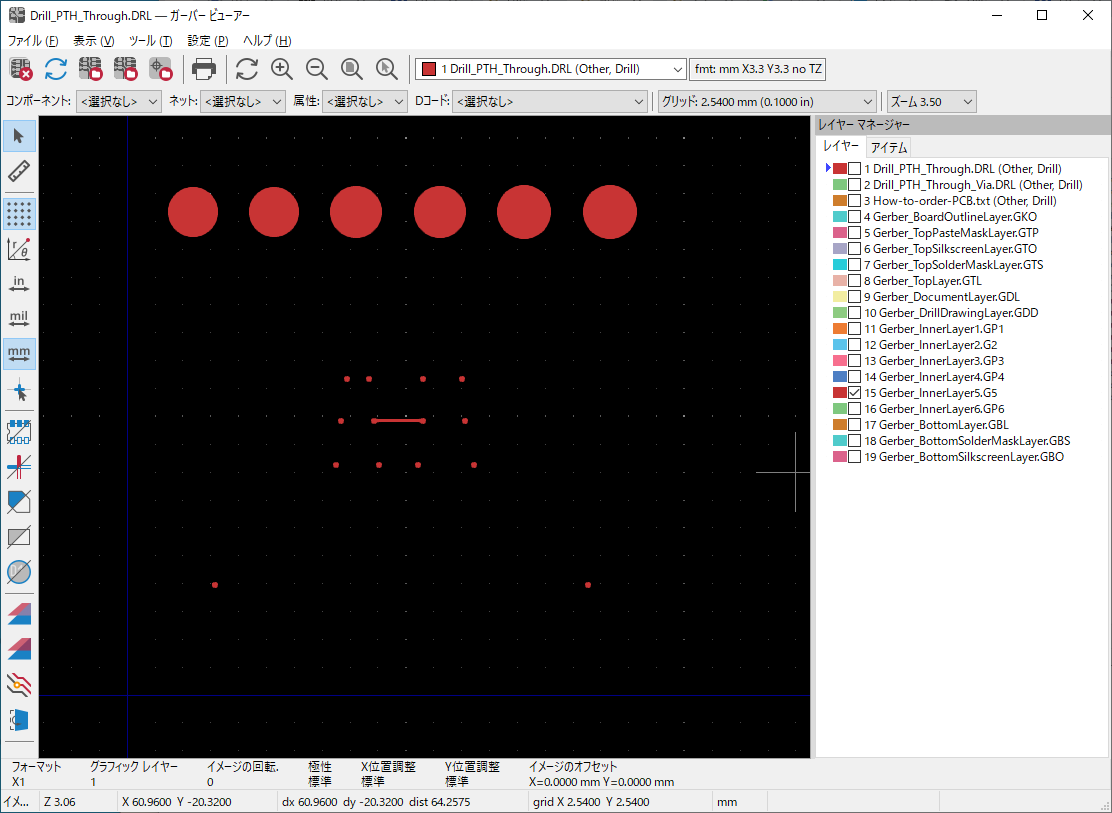Click the flip view icon at bottom-left
The height and width of the screenshot is (813, 1112).
(19, 720)
